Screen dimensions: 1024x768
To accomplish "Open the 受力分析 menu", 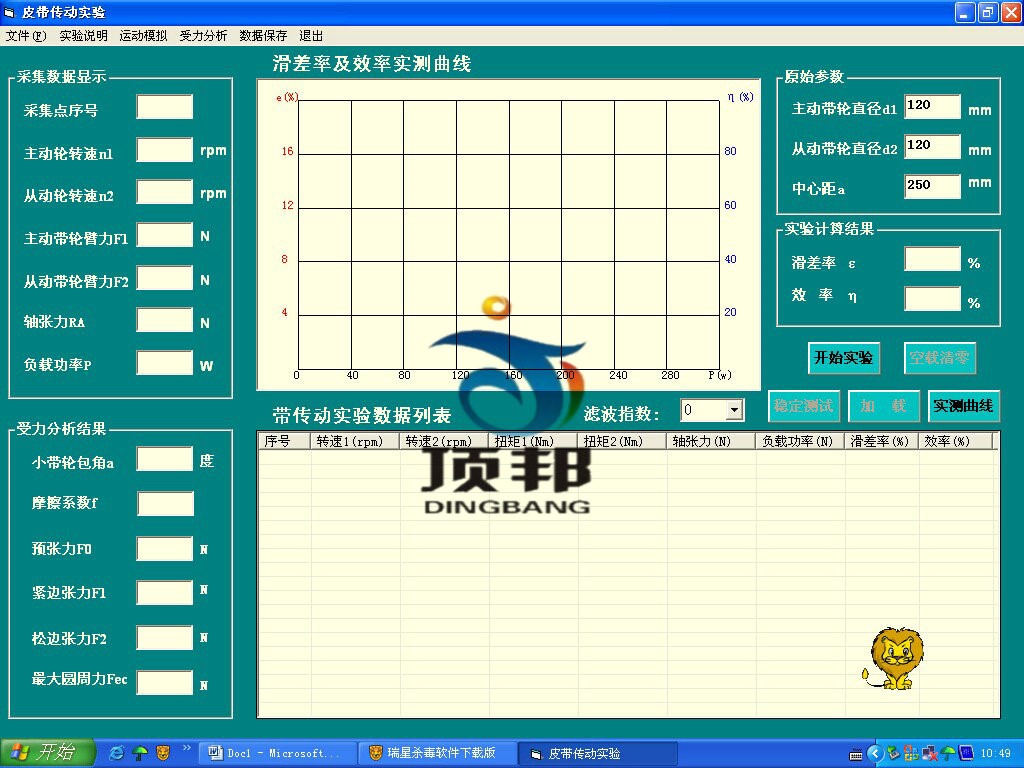I will click(x=205, y=35).
